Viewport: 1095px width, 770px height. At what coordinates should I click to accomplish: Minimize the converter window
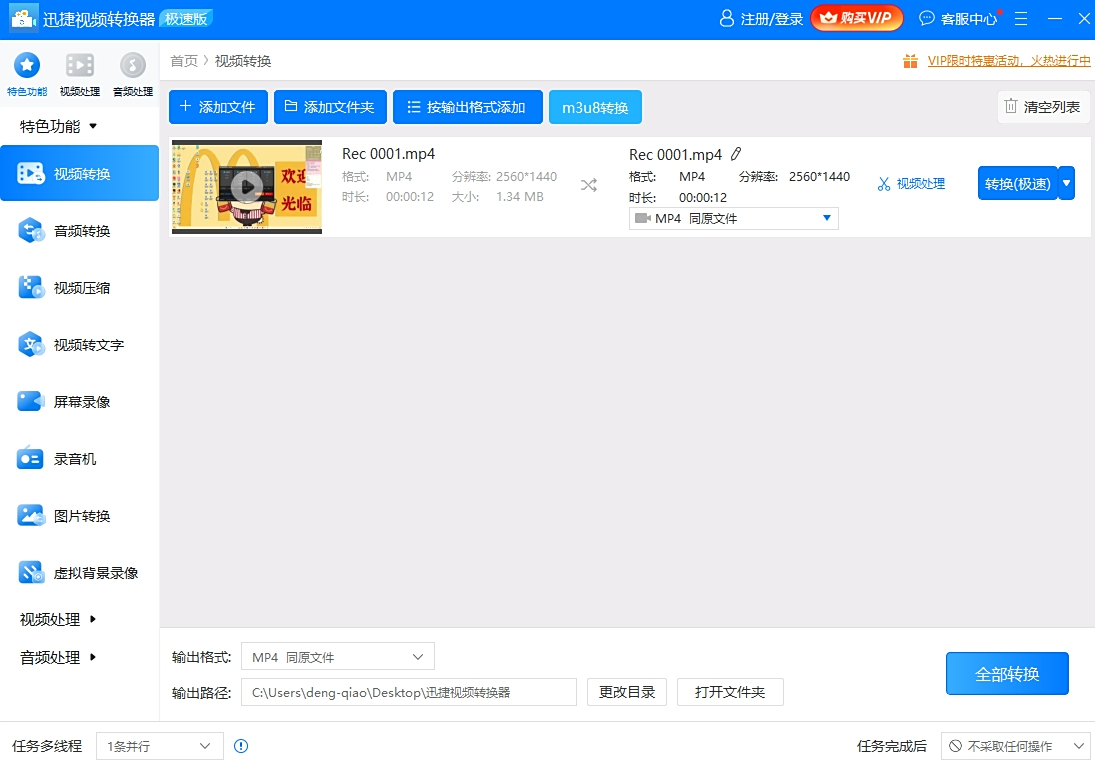(1054, 19)
